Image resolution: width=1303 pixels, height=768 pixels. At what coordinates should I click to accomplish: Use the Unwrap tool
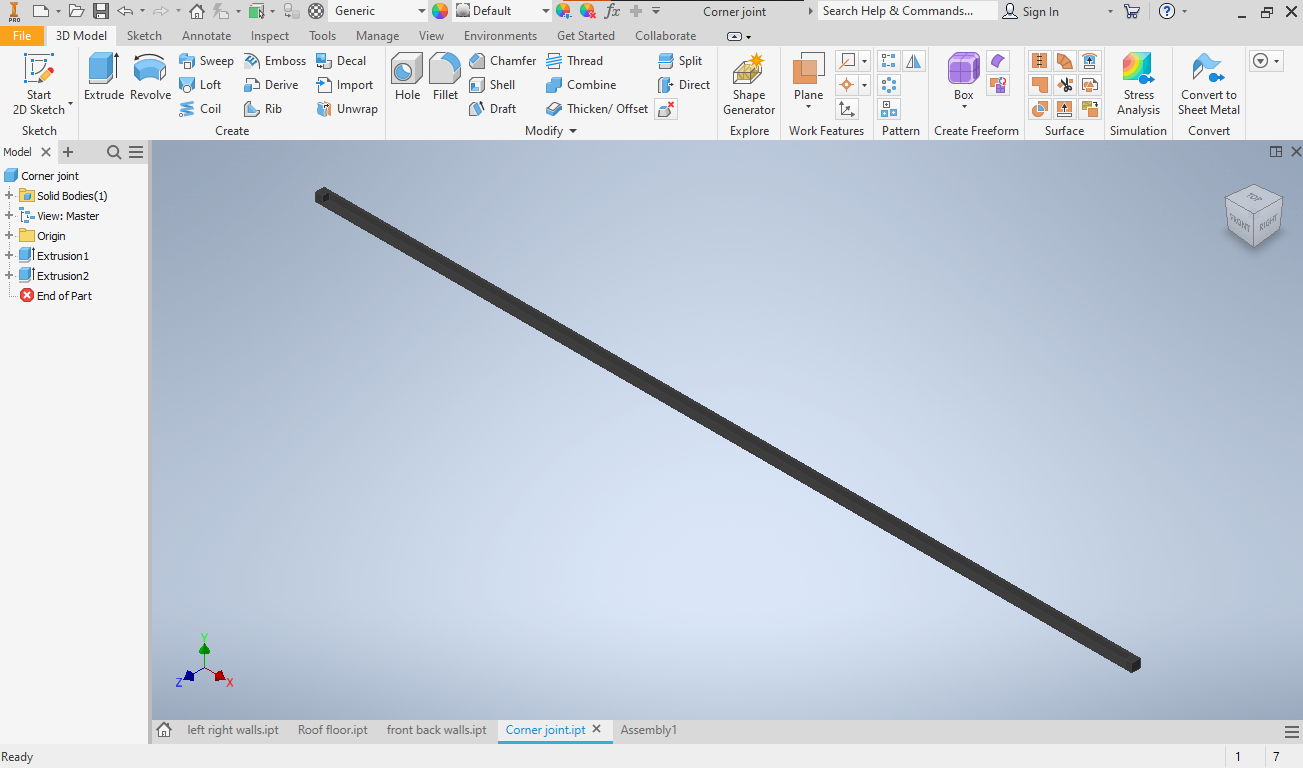347,109
